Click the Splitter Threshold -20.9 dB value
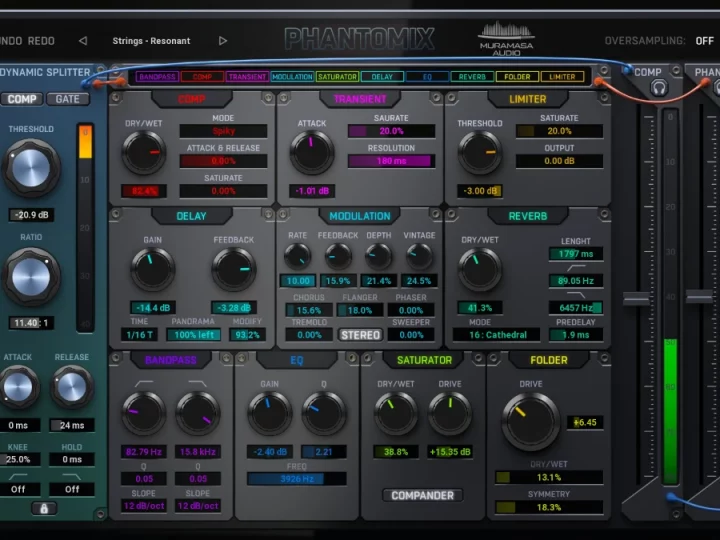 pos(31,214)
